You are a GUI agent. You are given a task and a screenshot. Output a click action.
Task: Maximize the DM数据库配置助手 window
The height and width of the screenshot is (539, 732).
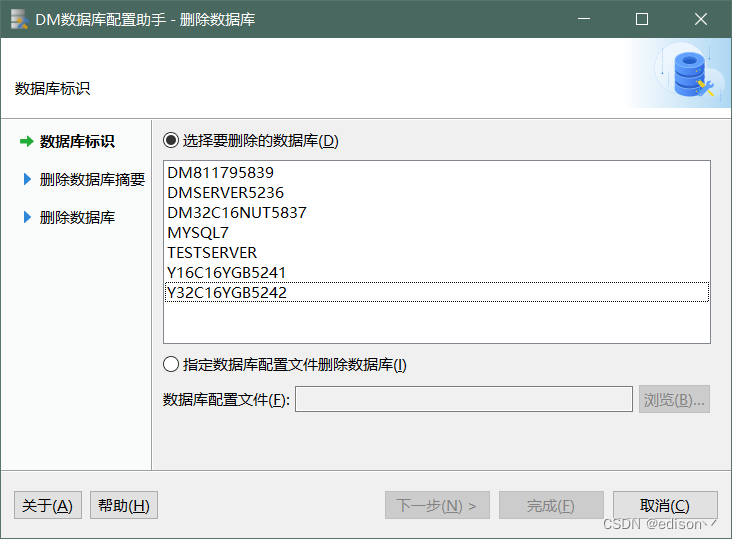click(642, 19)
